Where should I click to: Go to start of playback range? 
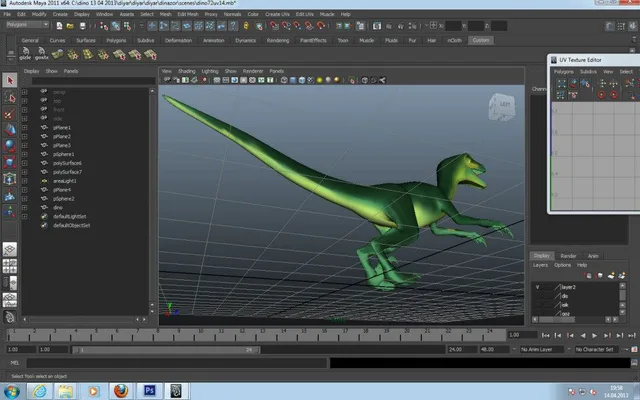545,336
